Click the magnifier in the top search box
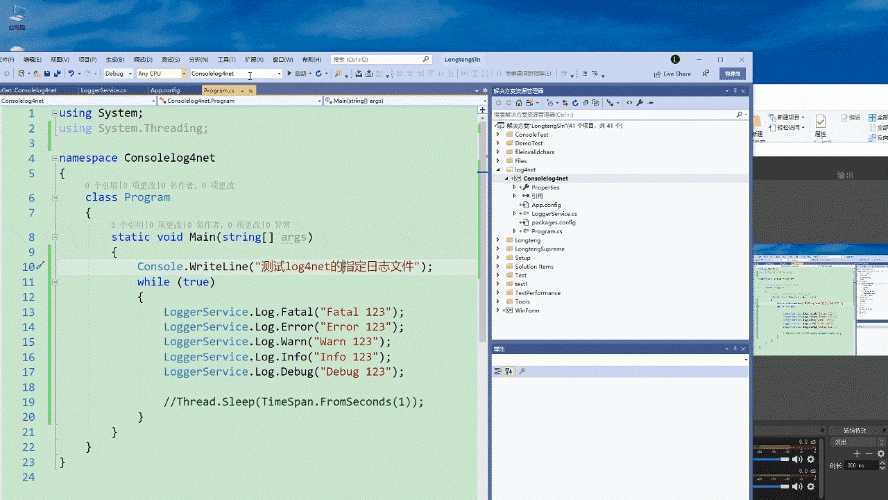This screenshot has height=500, width=888. point(425,59)
